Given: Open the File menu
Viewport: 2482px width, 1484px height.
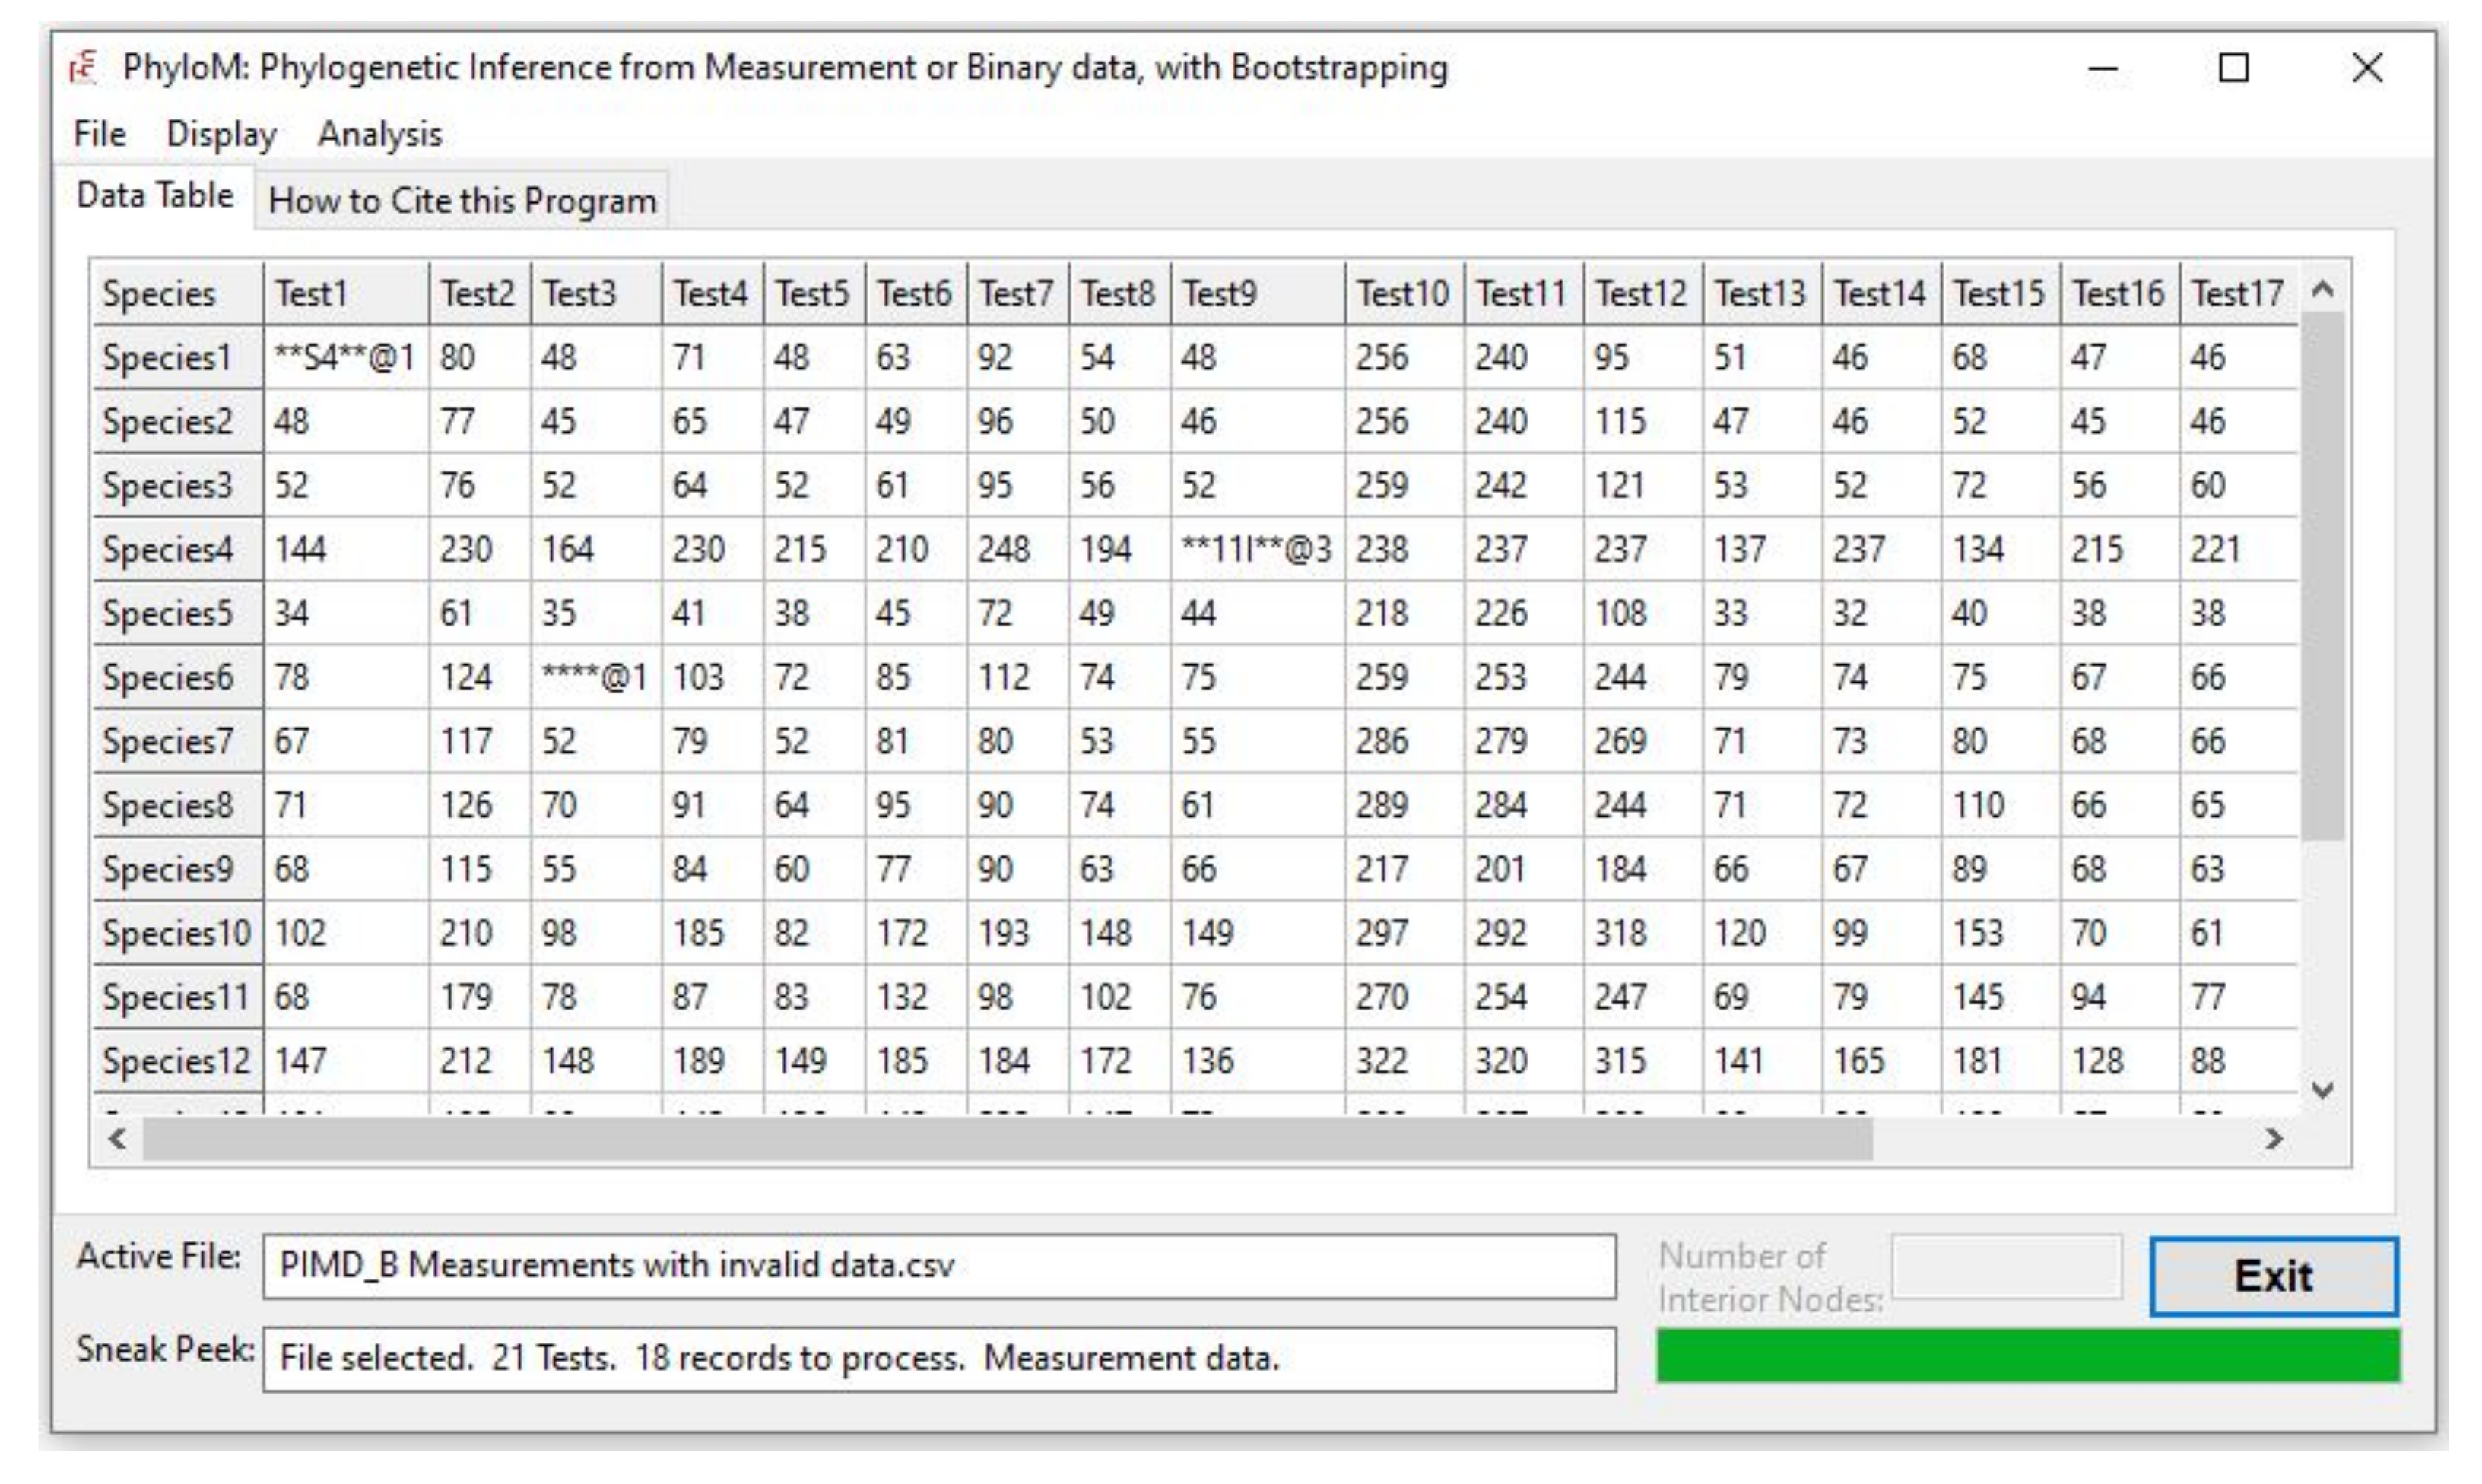Looking at the screenshot, I should click(100, 134).
